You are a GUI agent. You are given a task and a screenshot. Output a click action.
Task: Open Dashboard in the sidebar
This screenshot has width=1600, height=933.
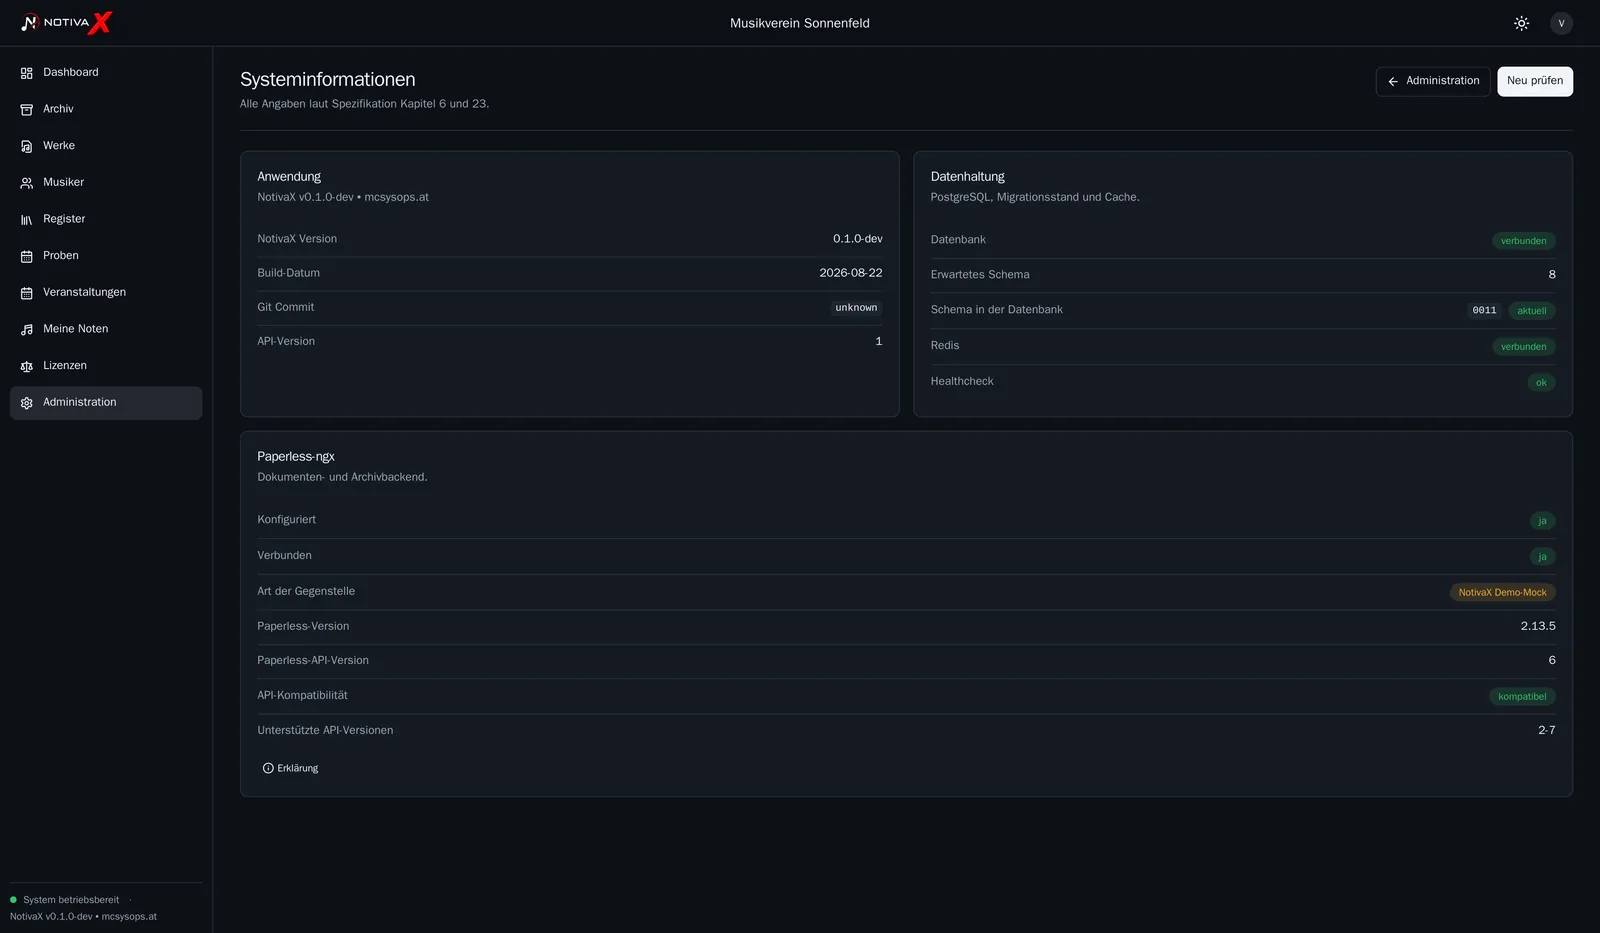[106, 73]
